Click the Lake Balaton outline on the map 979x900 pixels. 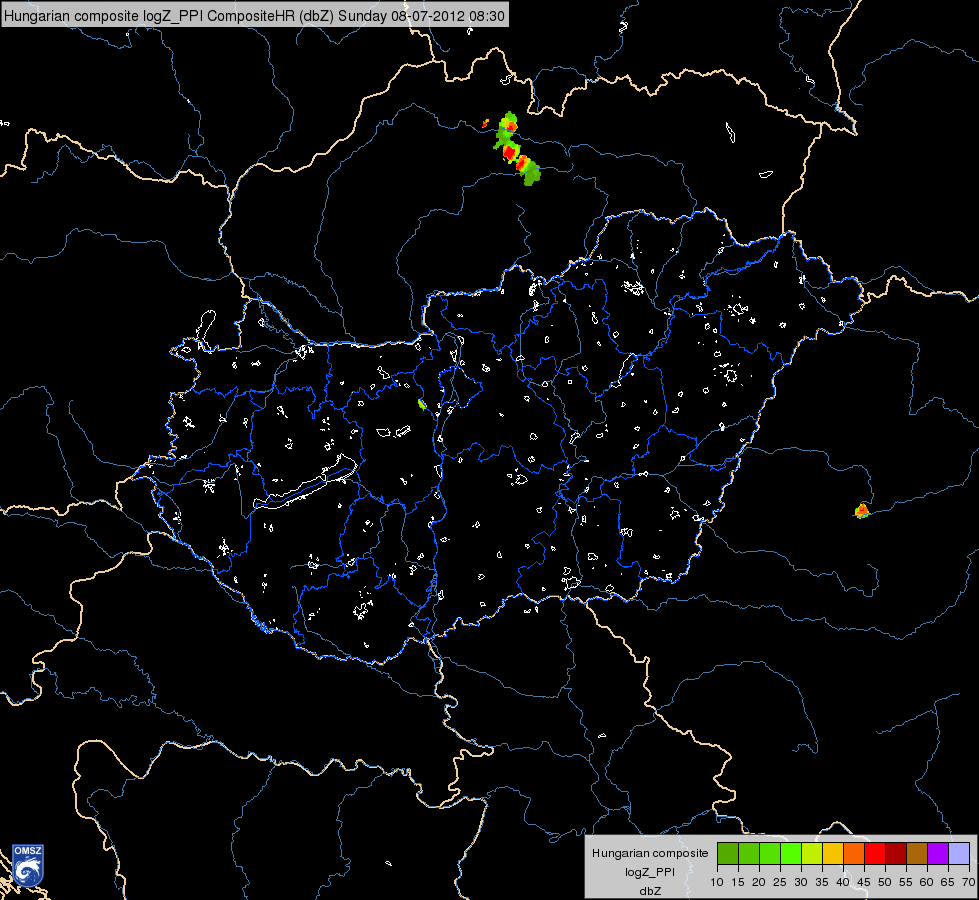click(306, 483)
